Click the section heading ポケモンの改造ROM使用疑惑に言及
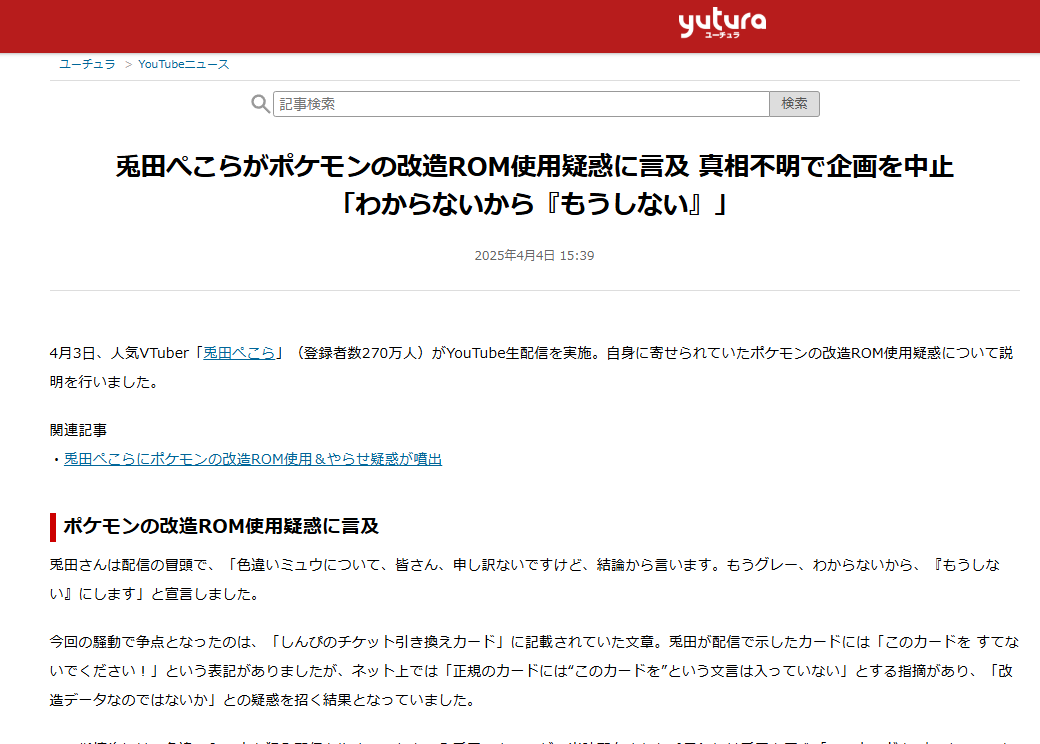Screen dimensions: 1040x744 pyautogui.click(x=221, y=527)
